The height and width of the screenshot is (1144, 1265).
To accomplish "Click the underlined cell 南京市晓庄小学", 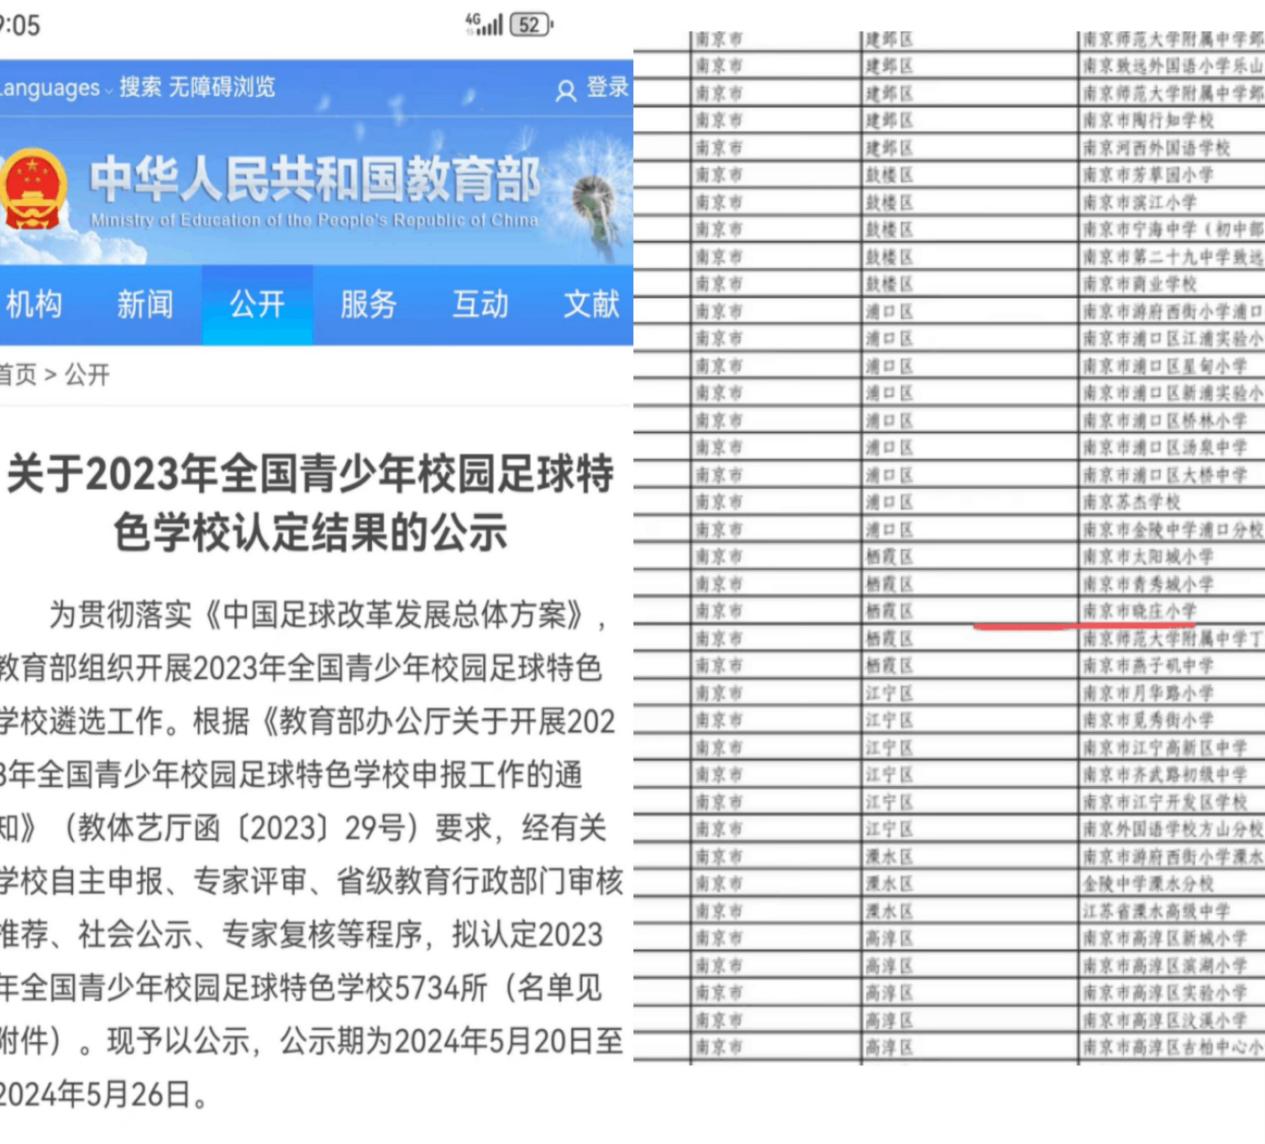I will (x=1140, y=611).
